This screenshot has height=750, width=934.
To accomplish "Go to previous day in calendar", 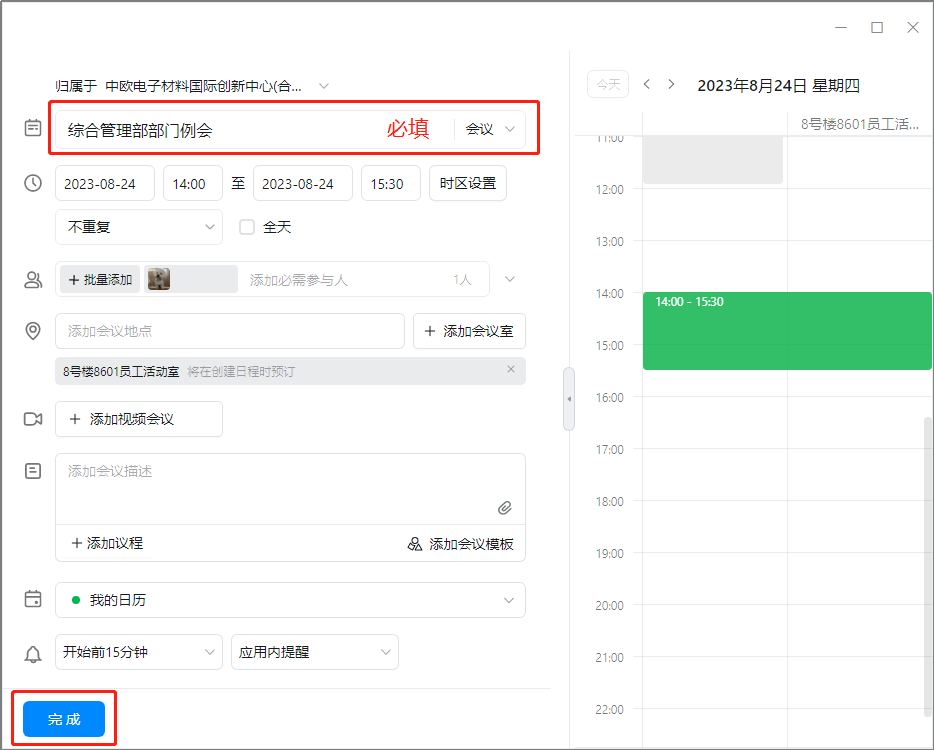I will [x=647, y=84].
